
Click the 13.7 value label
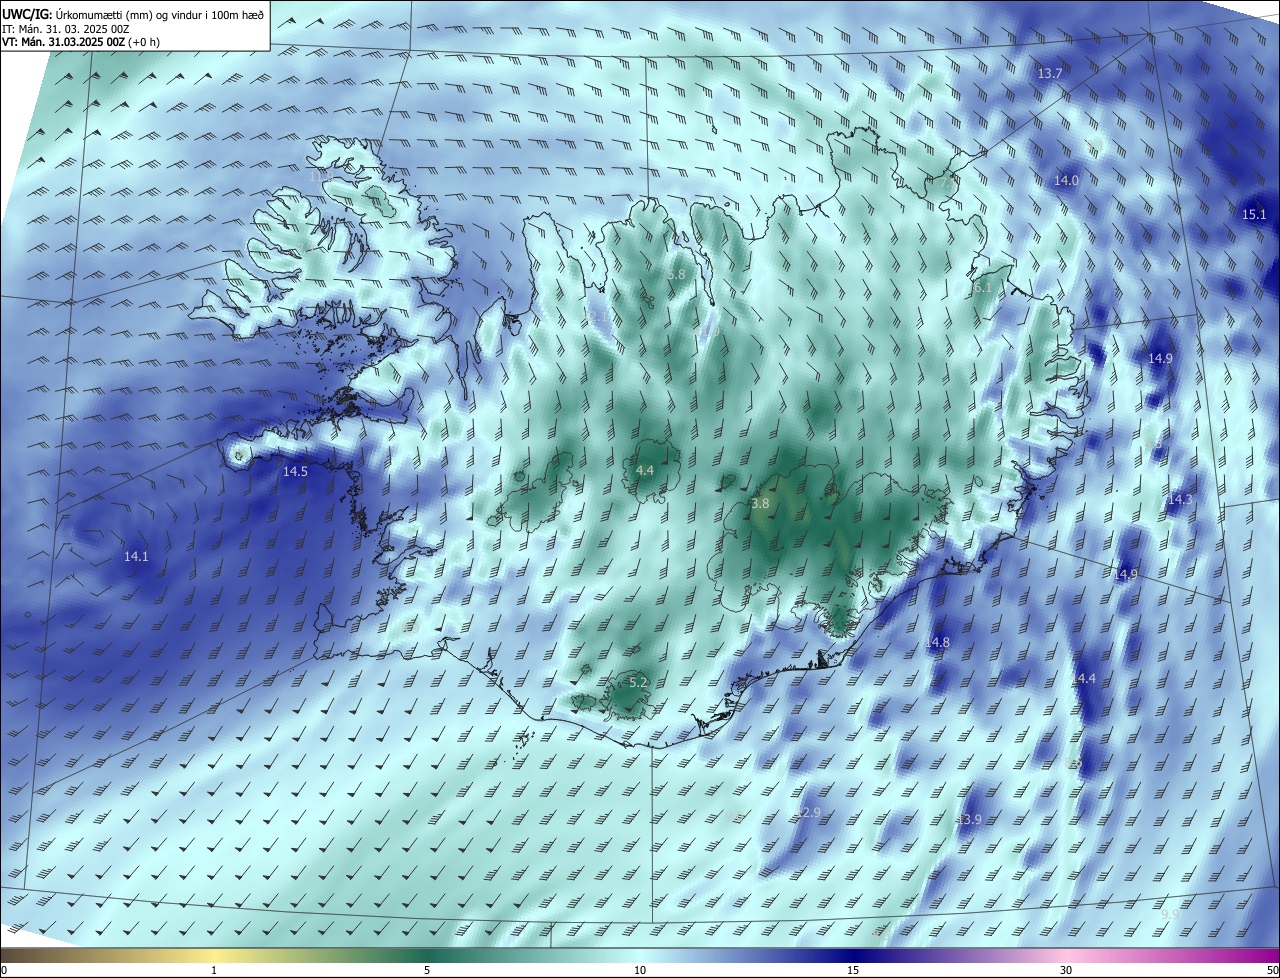pyautogui.click(x=1049, y=74)
